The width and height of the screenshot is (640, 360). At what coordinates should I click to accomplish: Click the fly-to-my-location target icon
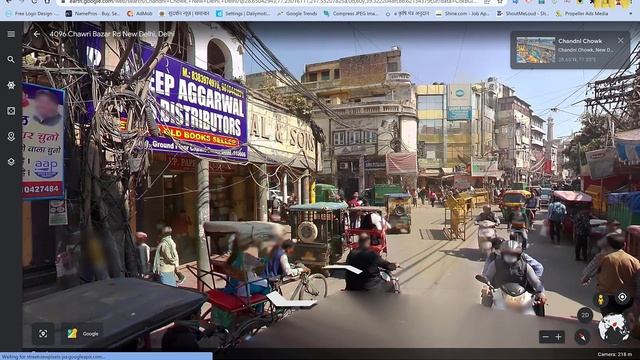622,297
